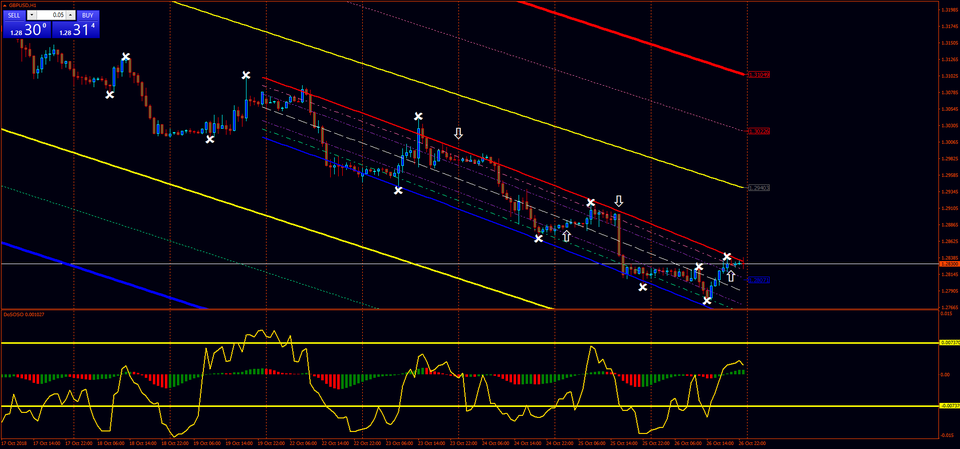Select the down arrow marker above the 25 Oct drop
Viewport: 960px width, 449px height.
pos(619,201)
